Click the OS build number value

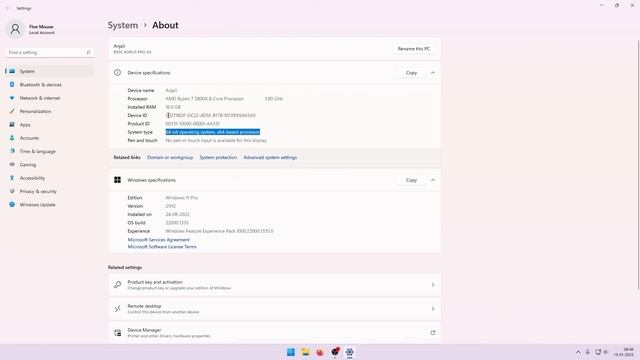point(177,223)
